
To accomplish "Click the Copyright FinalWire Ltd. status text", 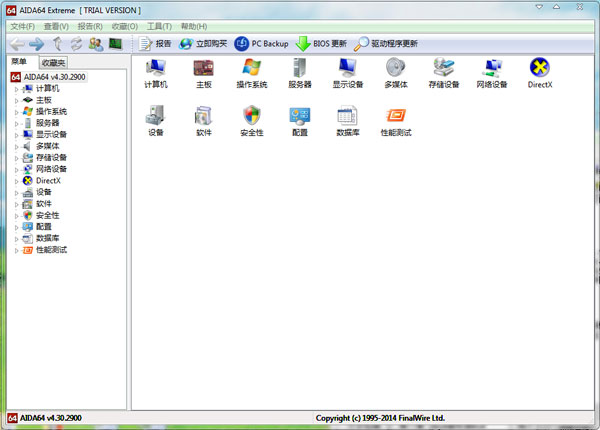I will (x=380, y=418).
